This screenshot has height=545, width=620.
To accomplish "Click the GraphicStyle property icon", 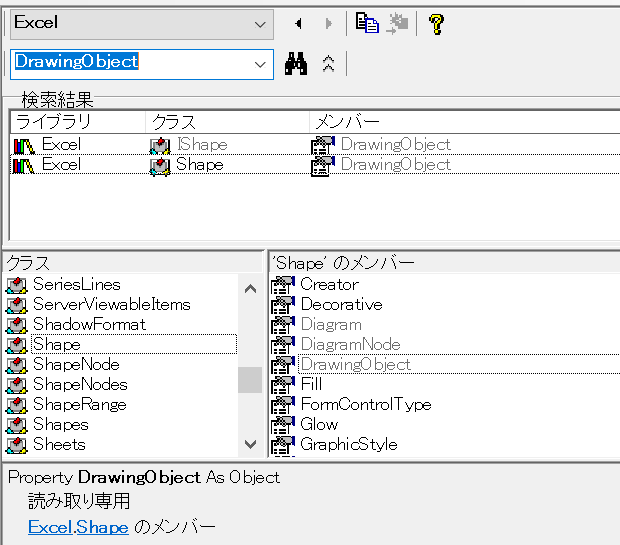I will [283, 445].
